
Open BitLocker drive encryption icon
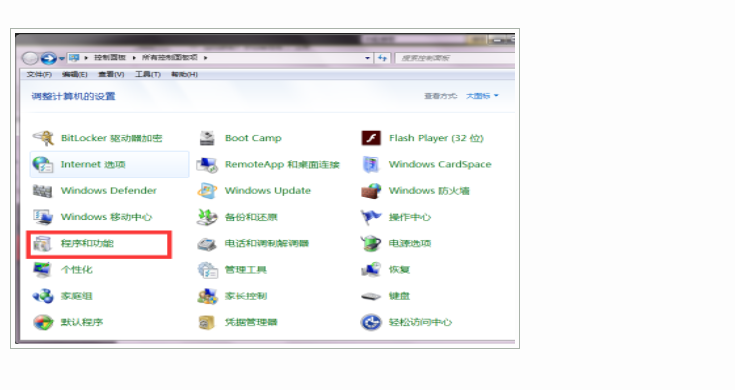pyautogui.click(x=43, y=138)
